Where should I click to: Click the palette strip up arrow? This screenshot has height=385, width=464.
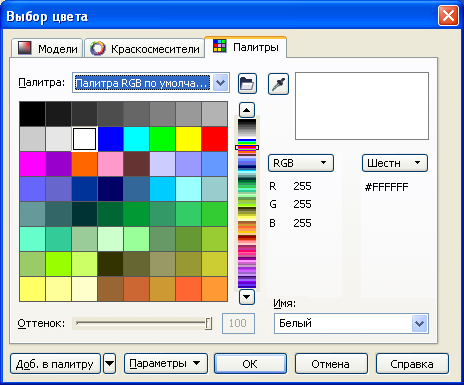point(247,110)
